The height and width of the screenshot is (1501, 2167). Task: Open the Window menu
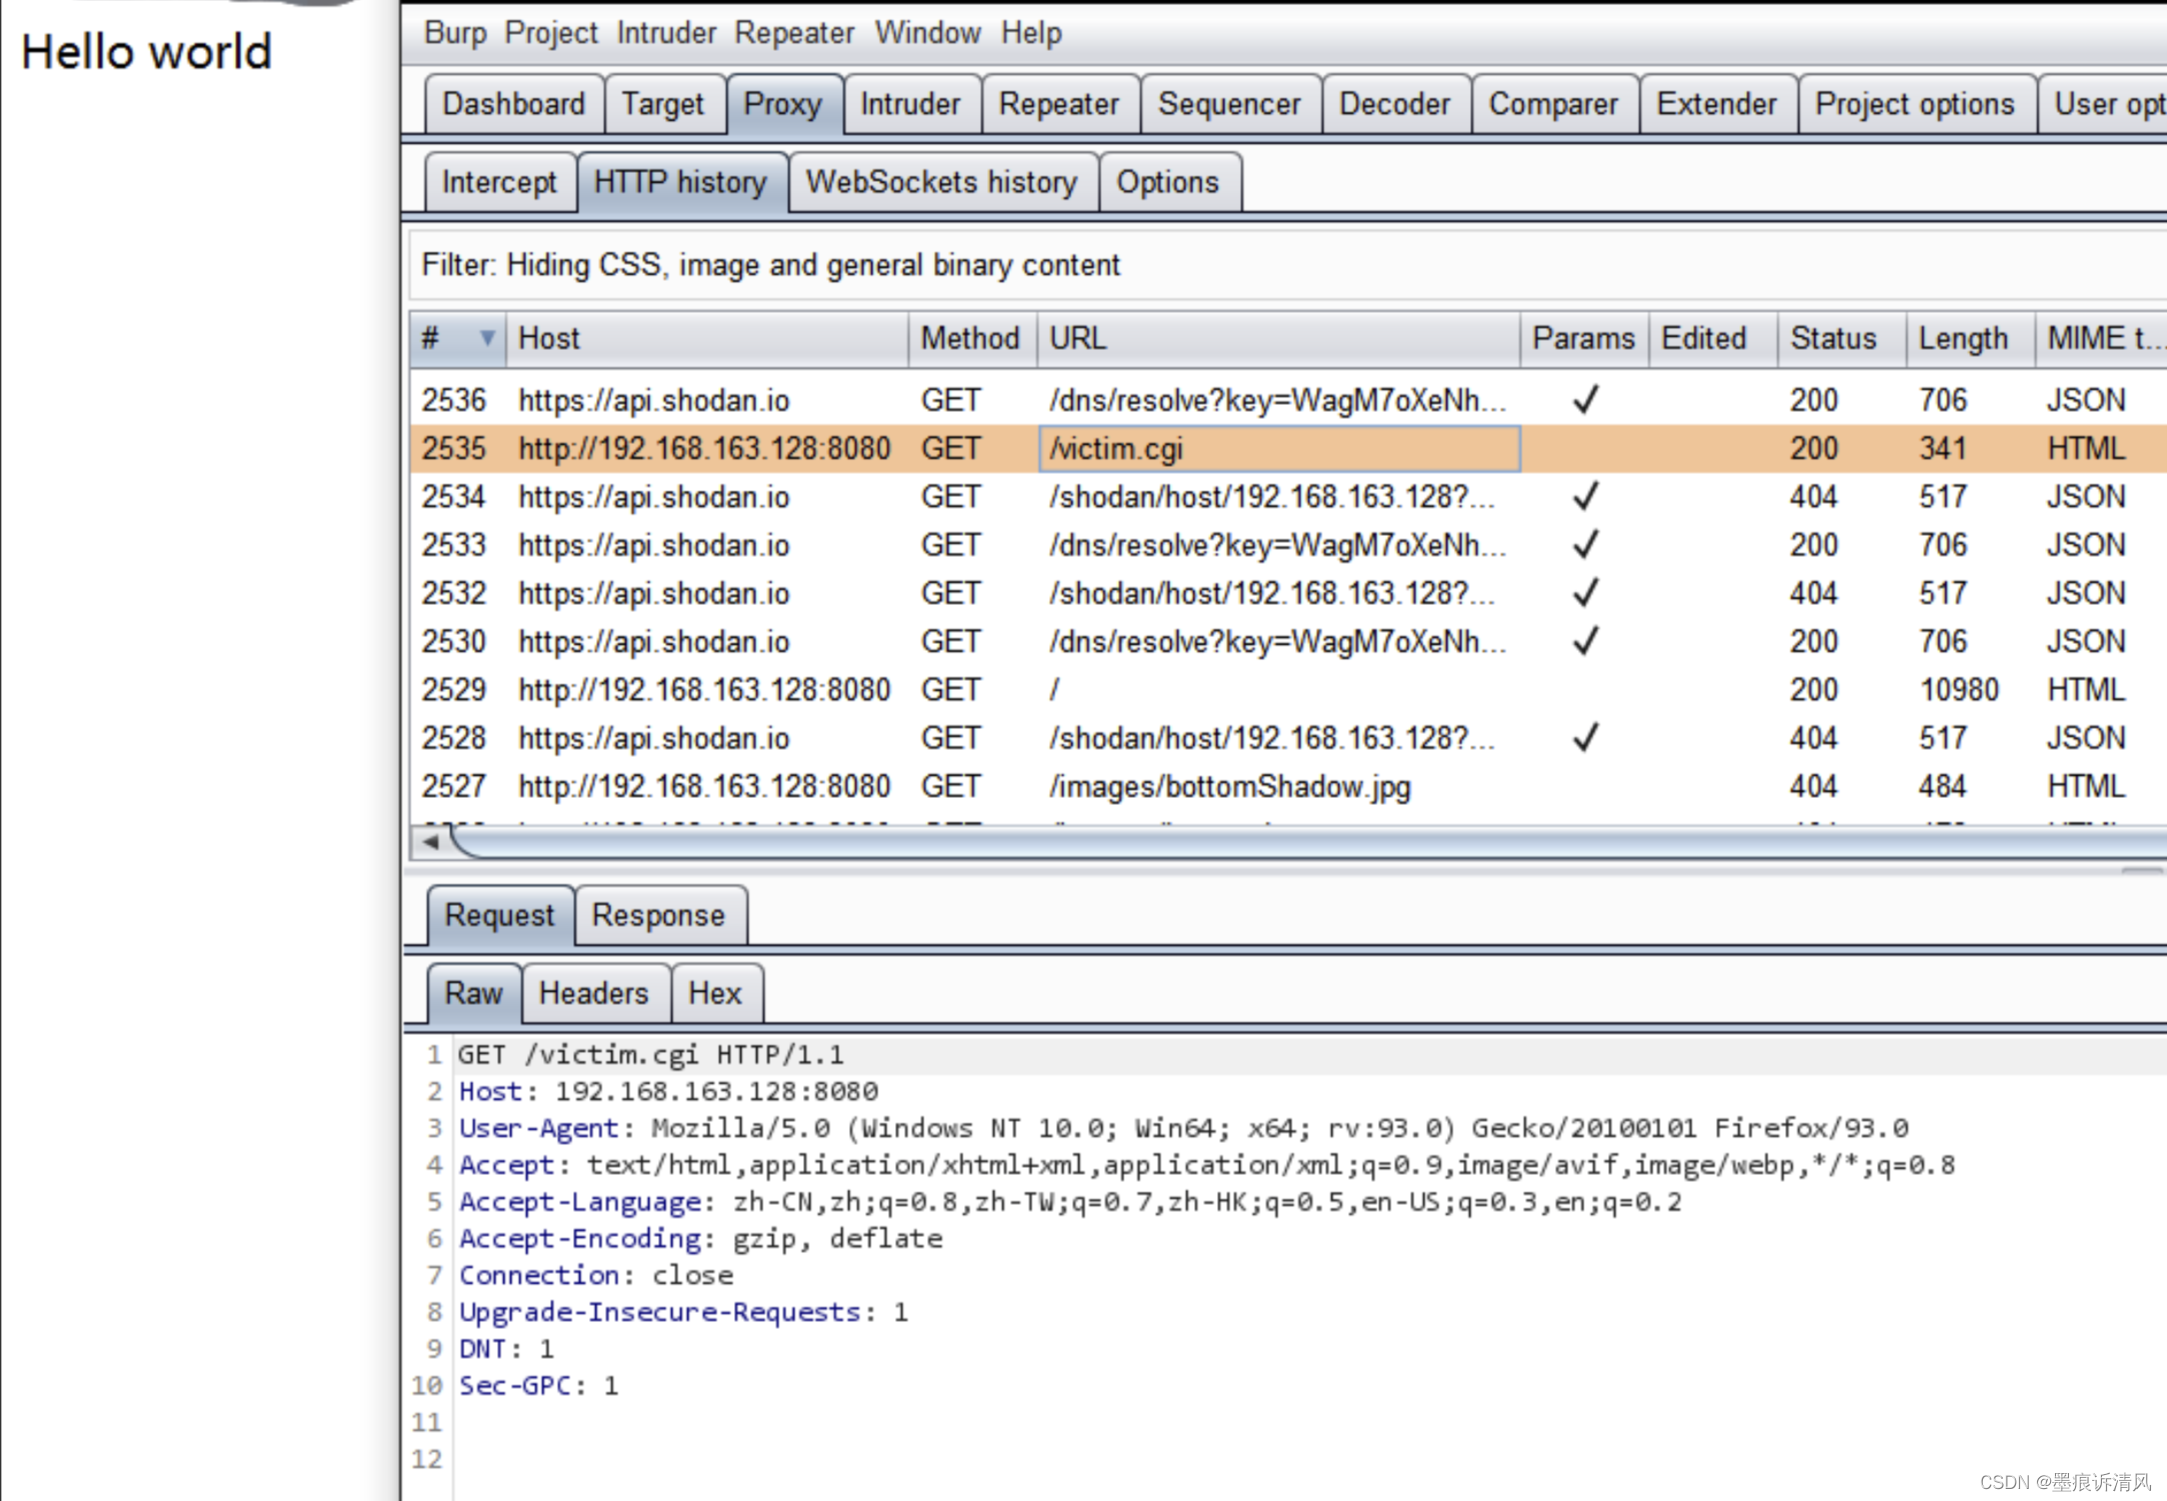pos(928,33)
